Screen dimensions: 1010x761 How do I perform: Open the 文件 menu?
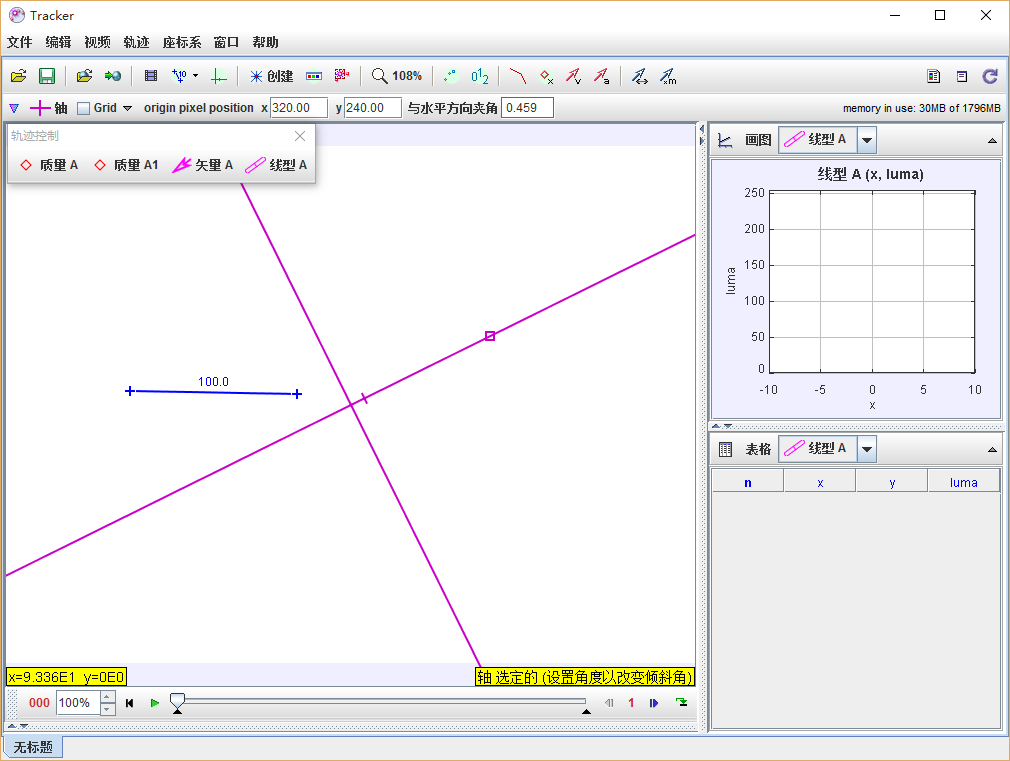19,43
